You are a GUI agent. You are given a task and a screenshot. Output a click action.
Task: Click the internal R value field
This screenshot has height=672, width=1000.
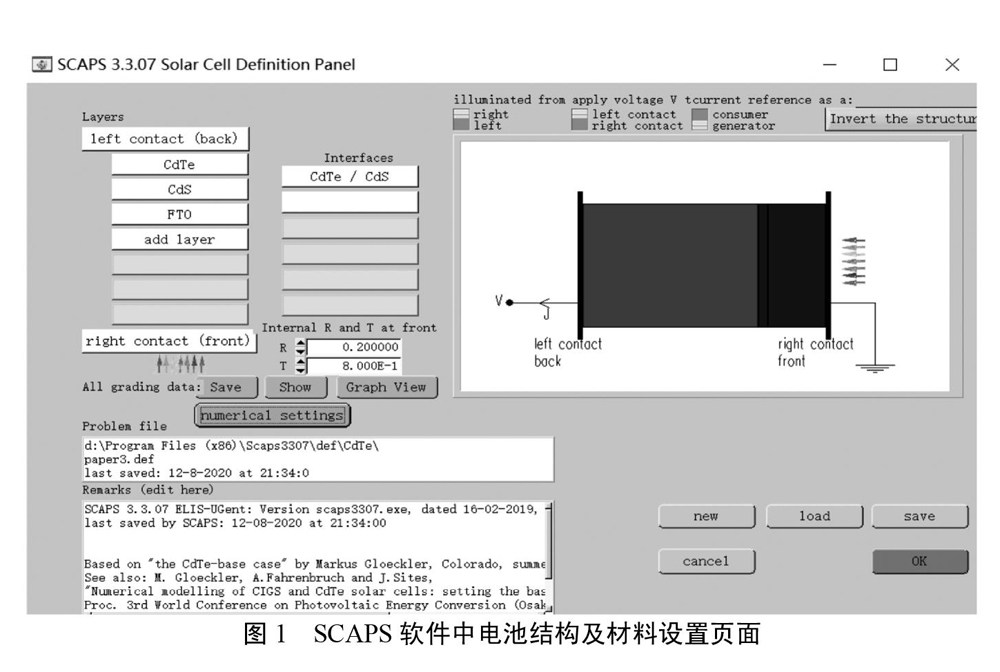pos(353,347)
